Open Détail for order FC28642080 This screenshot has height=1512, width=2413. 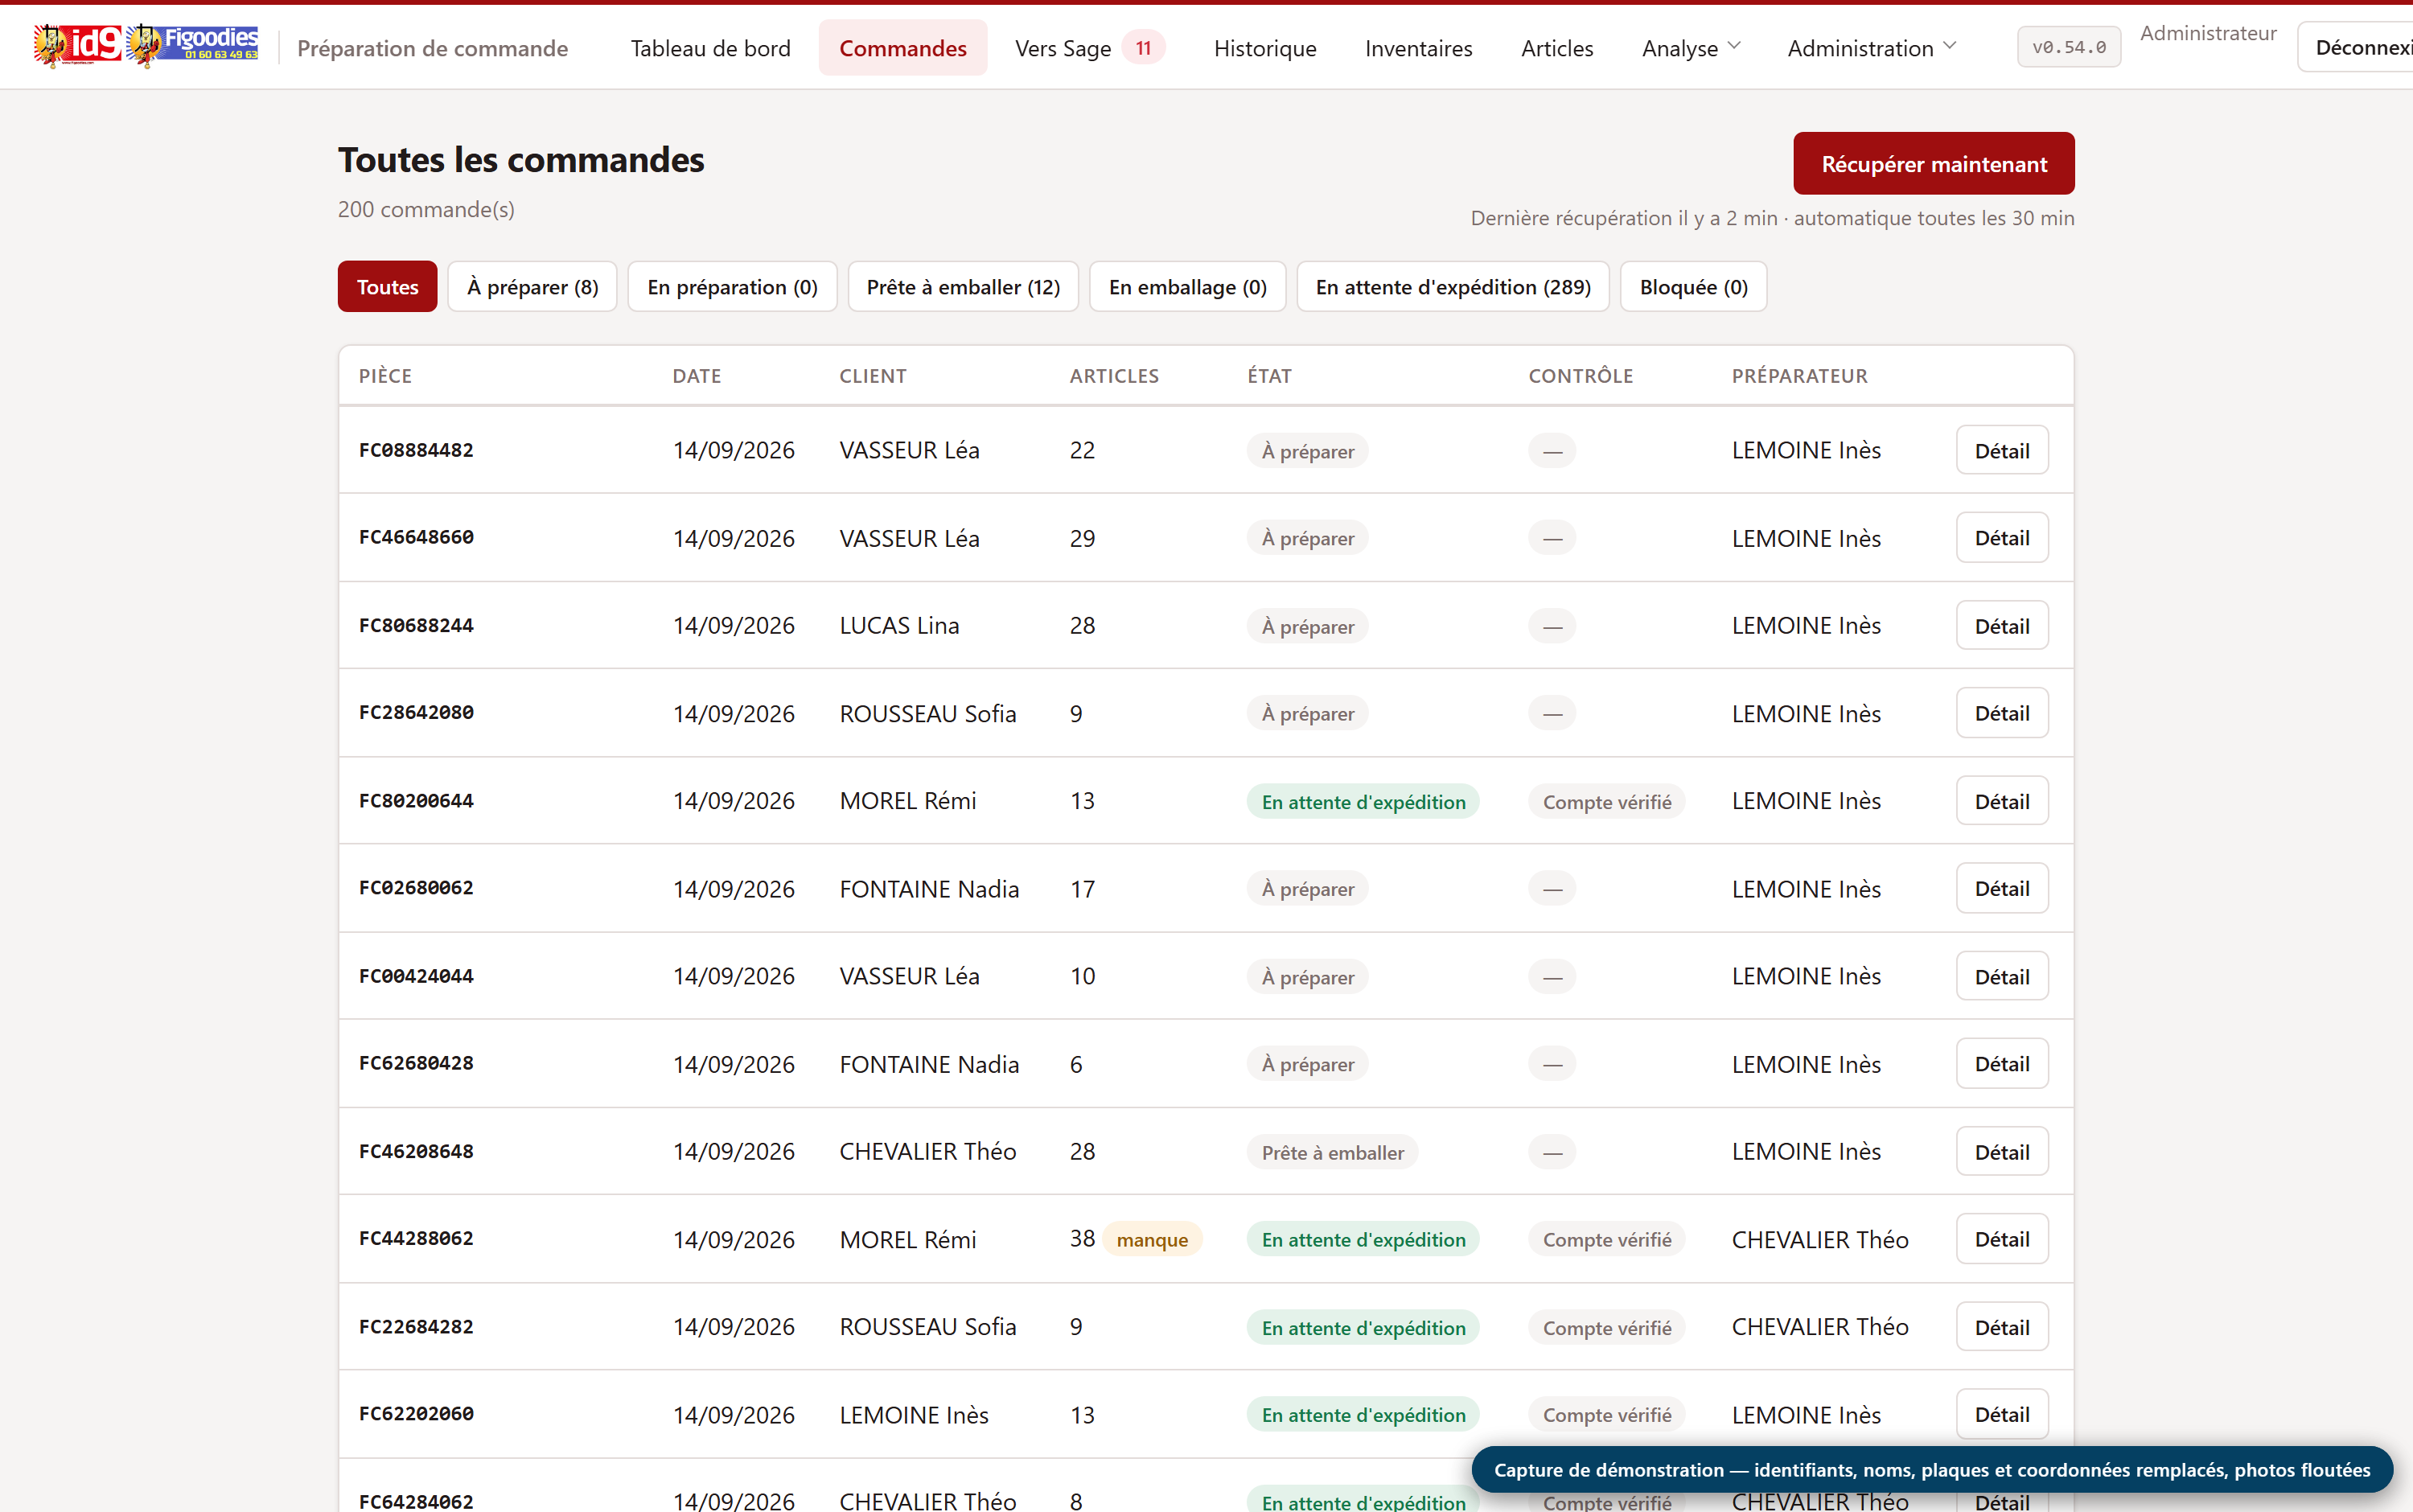pos(2001,713)
